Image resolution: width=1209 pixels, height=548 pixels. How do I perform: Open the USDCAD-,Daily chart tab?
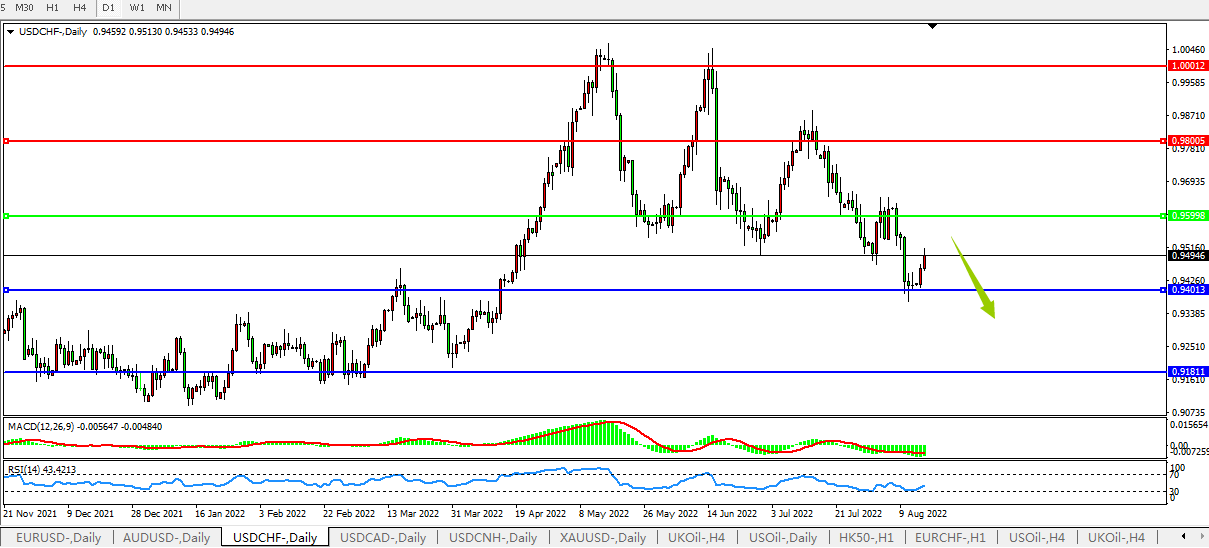(x=381, y=538)
